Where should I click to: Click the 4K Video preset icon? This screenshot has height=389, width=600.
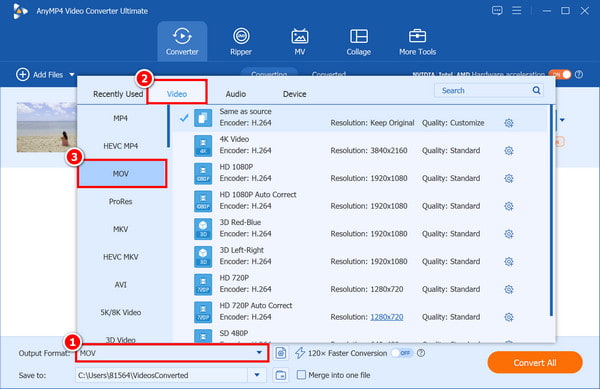click(x=203, y=146)
